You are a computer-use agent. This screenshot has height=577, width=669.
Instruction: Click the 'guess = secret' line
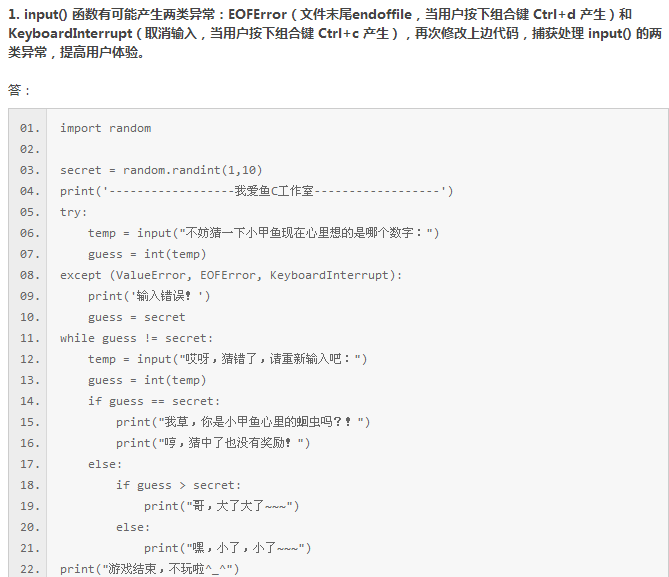pos(137,317)
